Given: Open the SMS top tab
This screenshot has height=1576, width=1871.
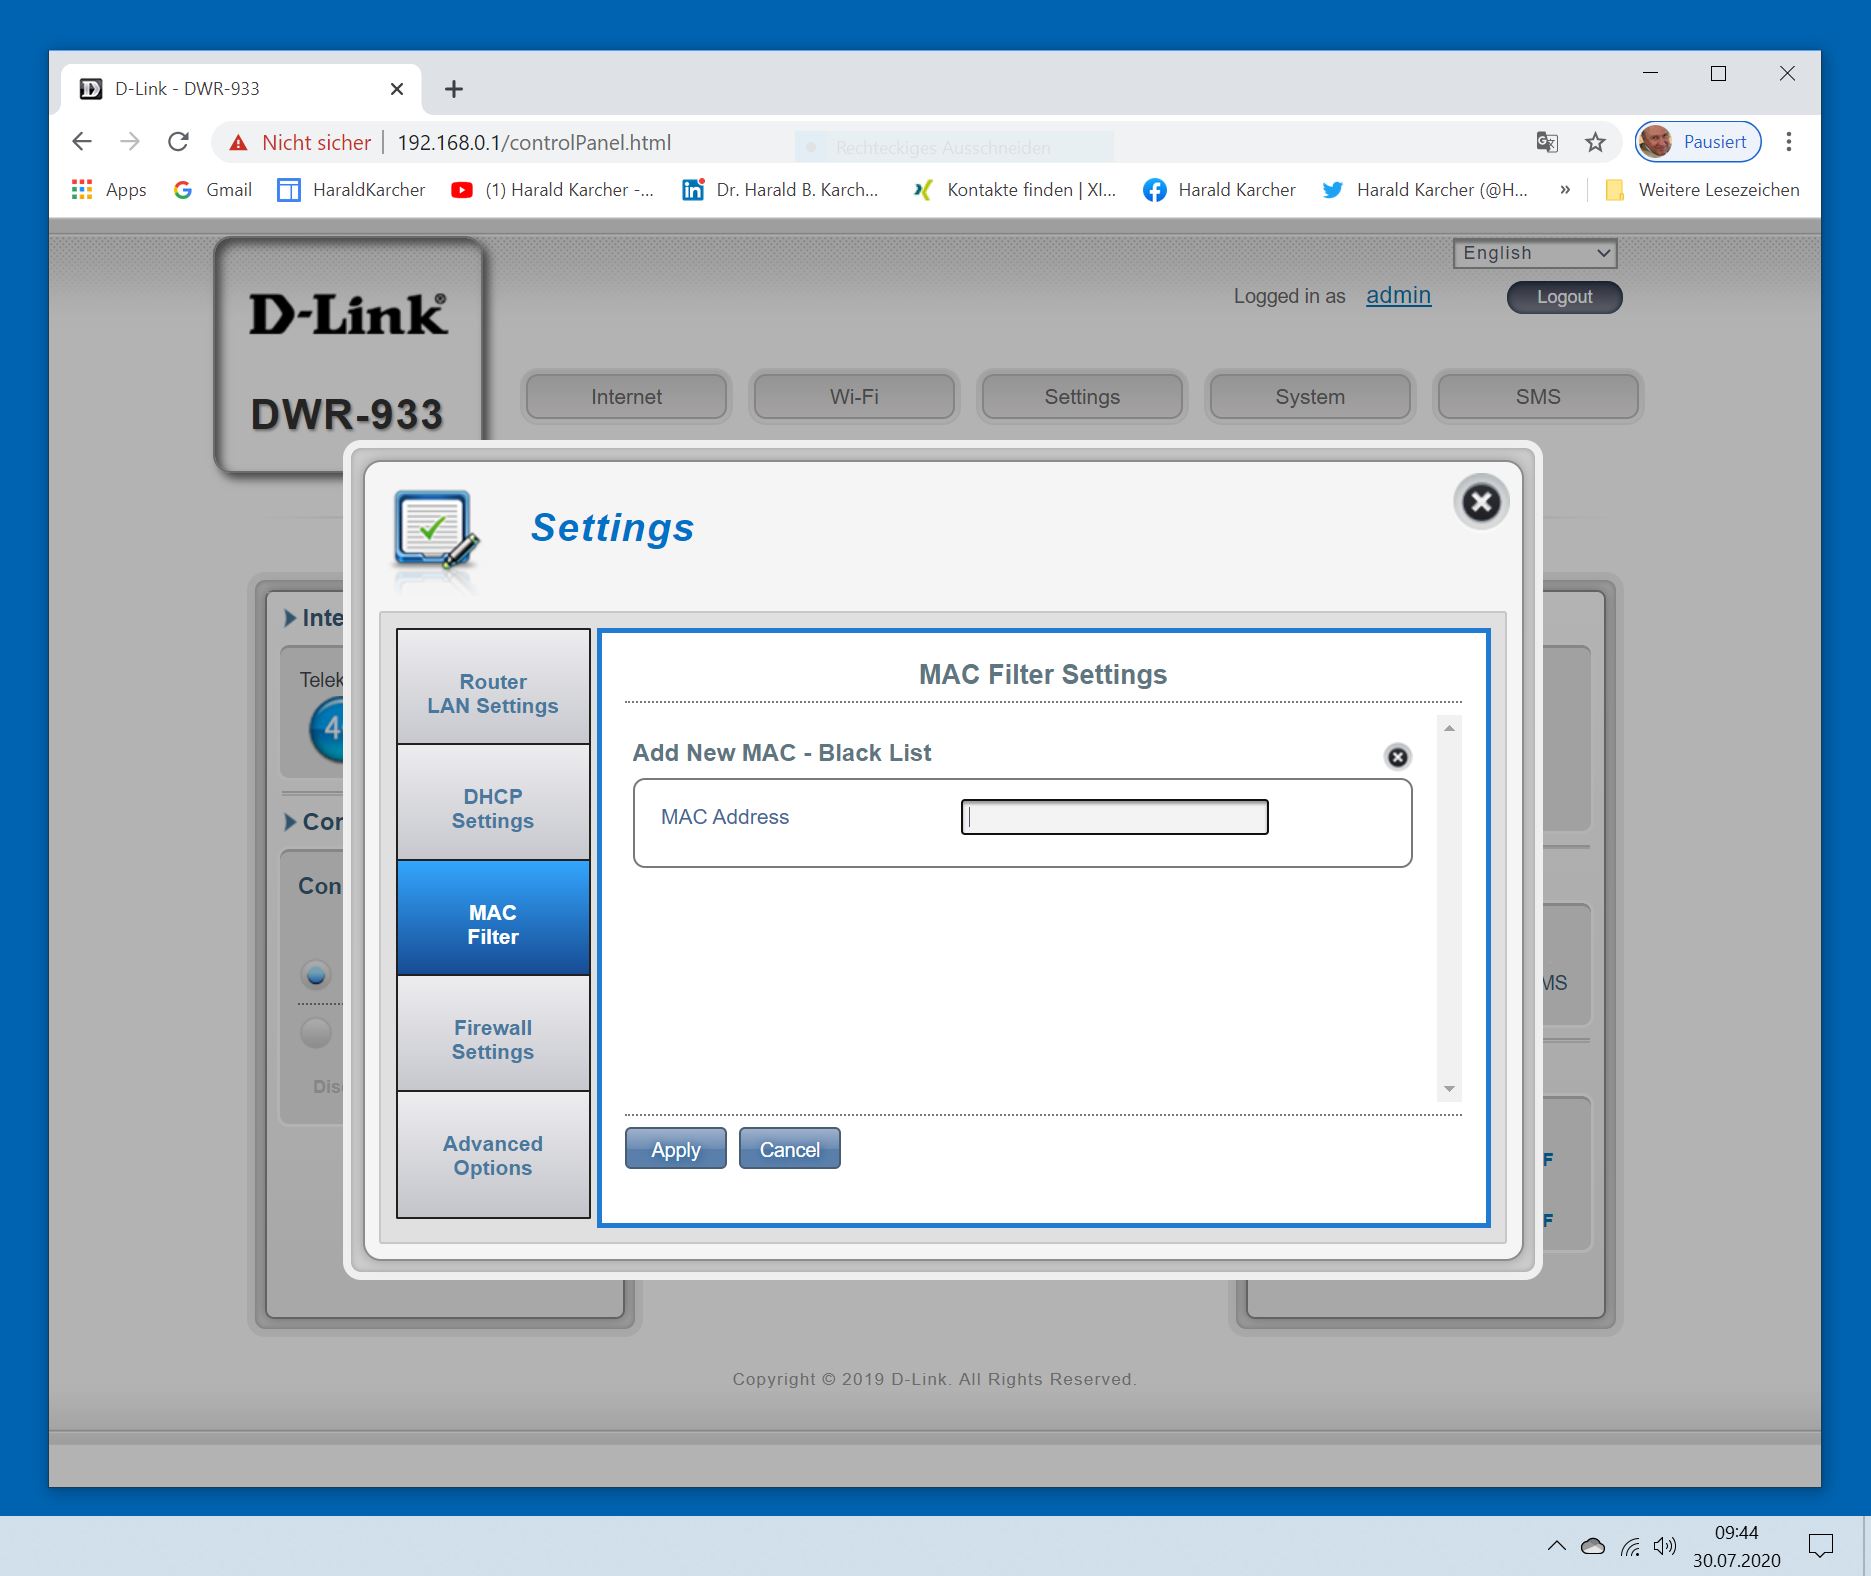Looking at the screenshot, I should tap(1538, 397).
